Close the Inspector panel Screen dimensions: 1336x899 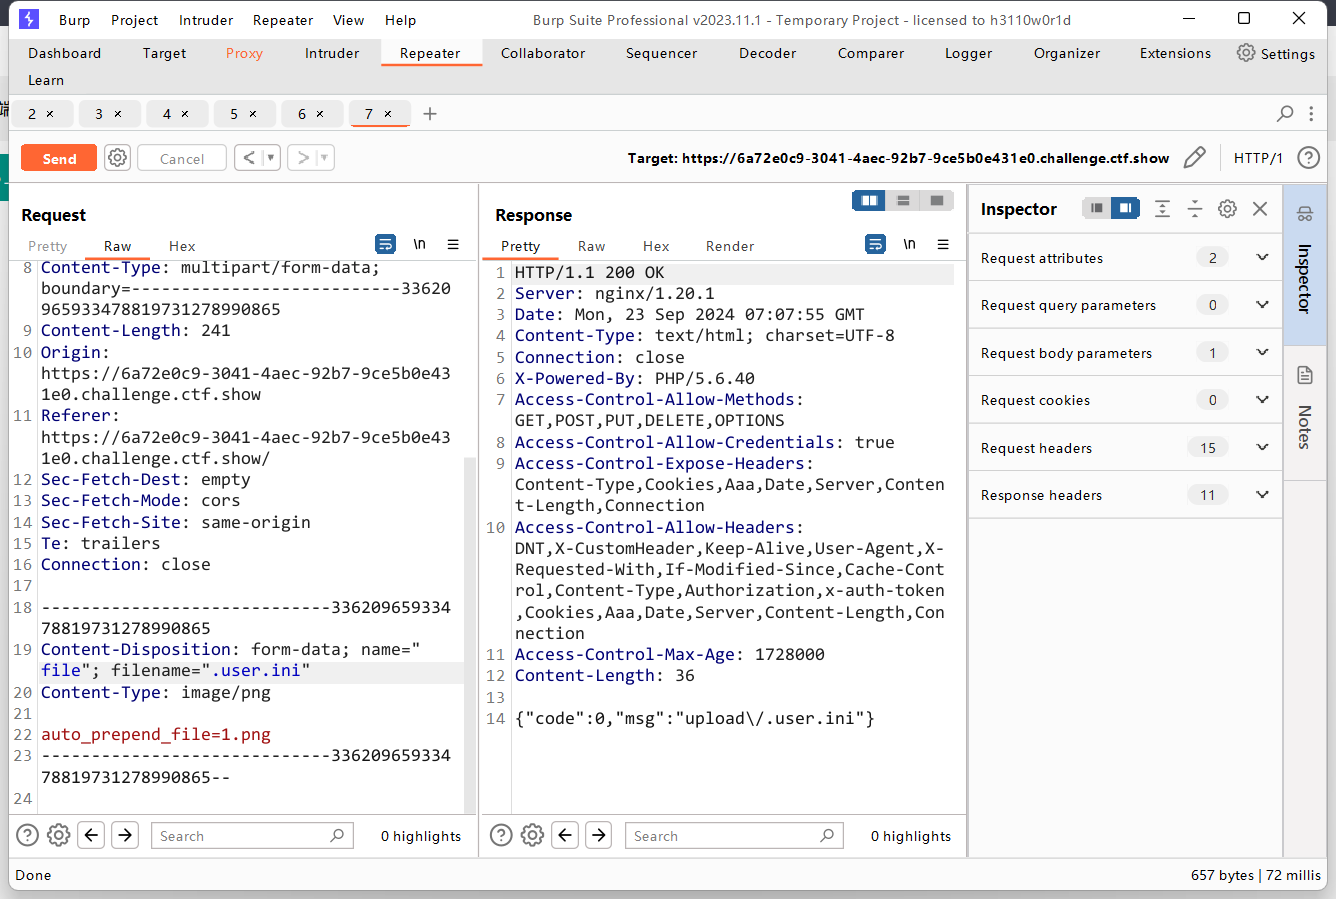[1260, 208]
